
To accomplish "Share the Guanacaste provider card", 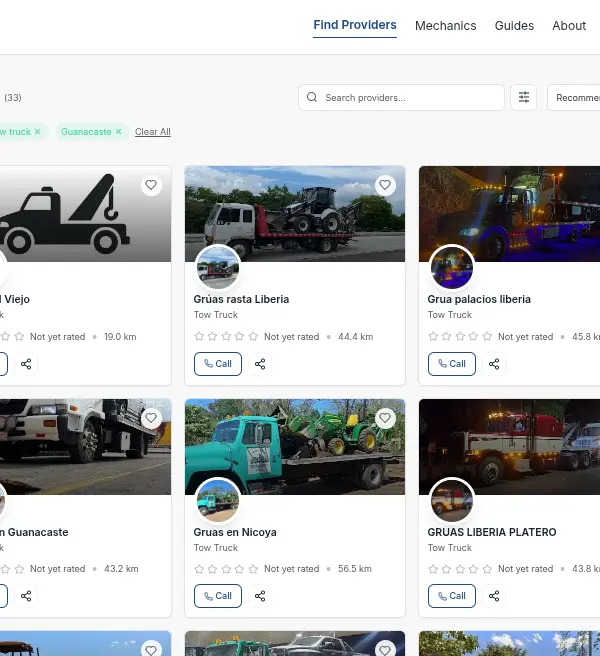I will (x=26, y=596).
